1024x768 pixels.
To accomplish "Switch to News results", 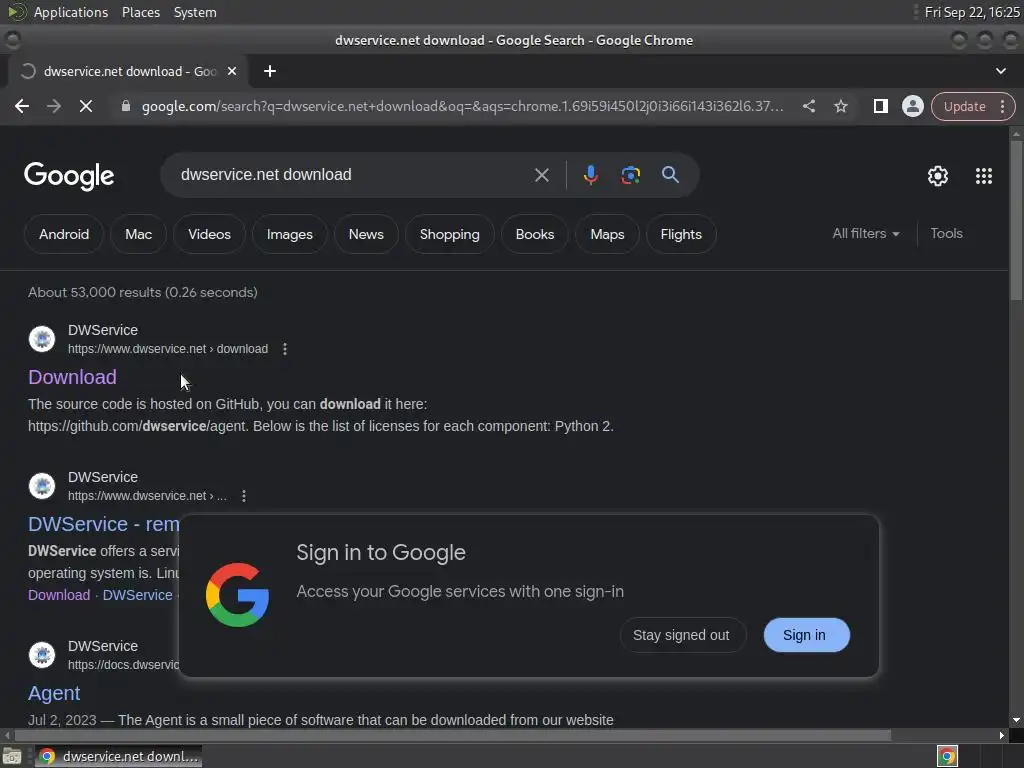I will click(x=366, y=234).
